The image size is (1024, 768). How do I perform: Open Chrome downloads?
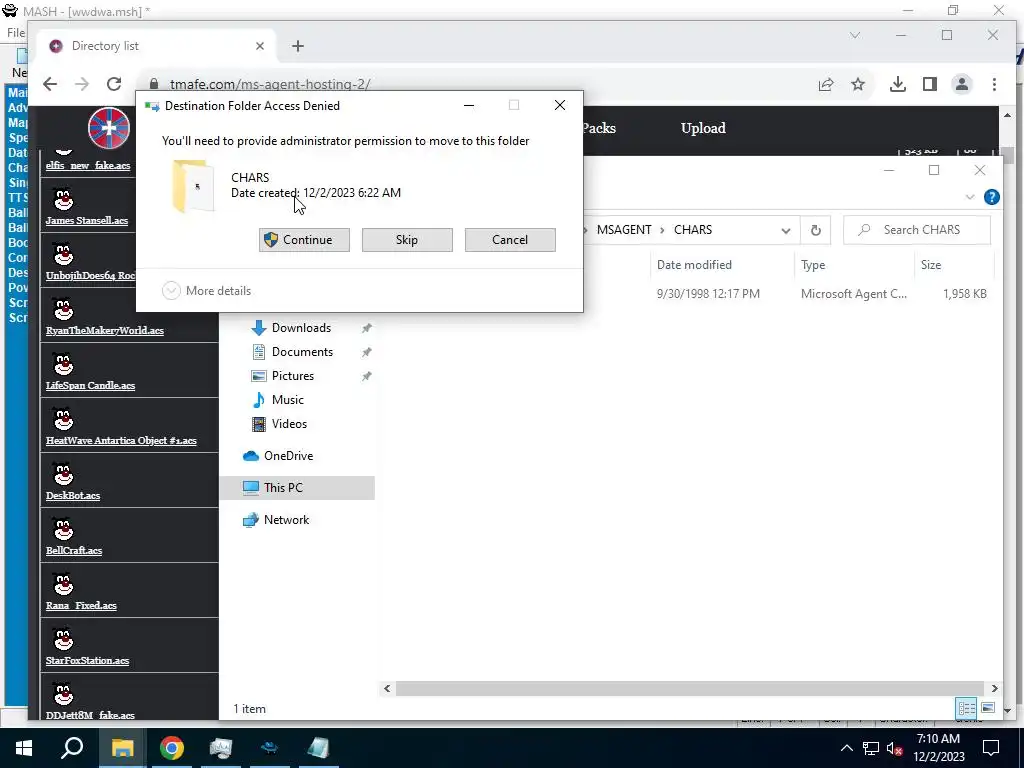click(898, 84)
